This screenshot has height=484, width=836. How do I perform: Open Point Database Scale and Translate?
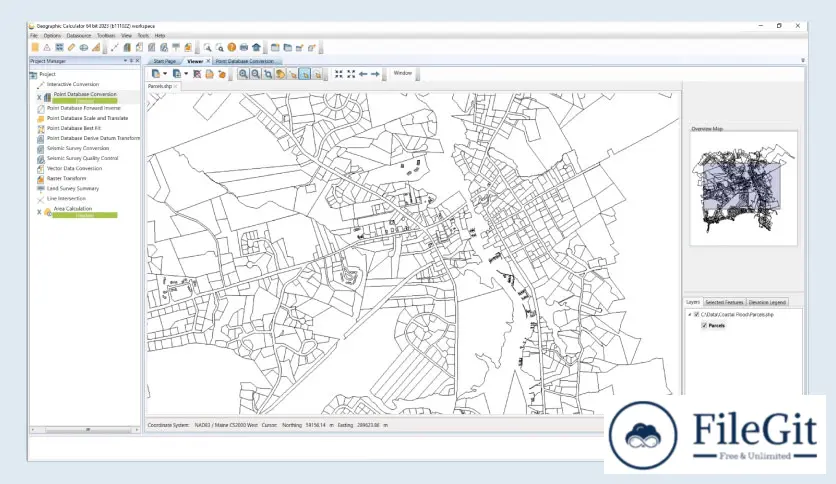point(87,118)
